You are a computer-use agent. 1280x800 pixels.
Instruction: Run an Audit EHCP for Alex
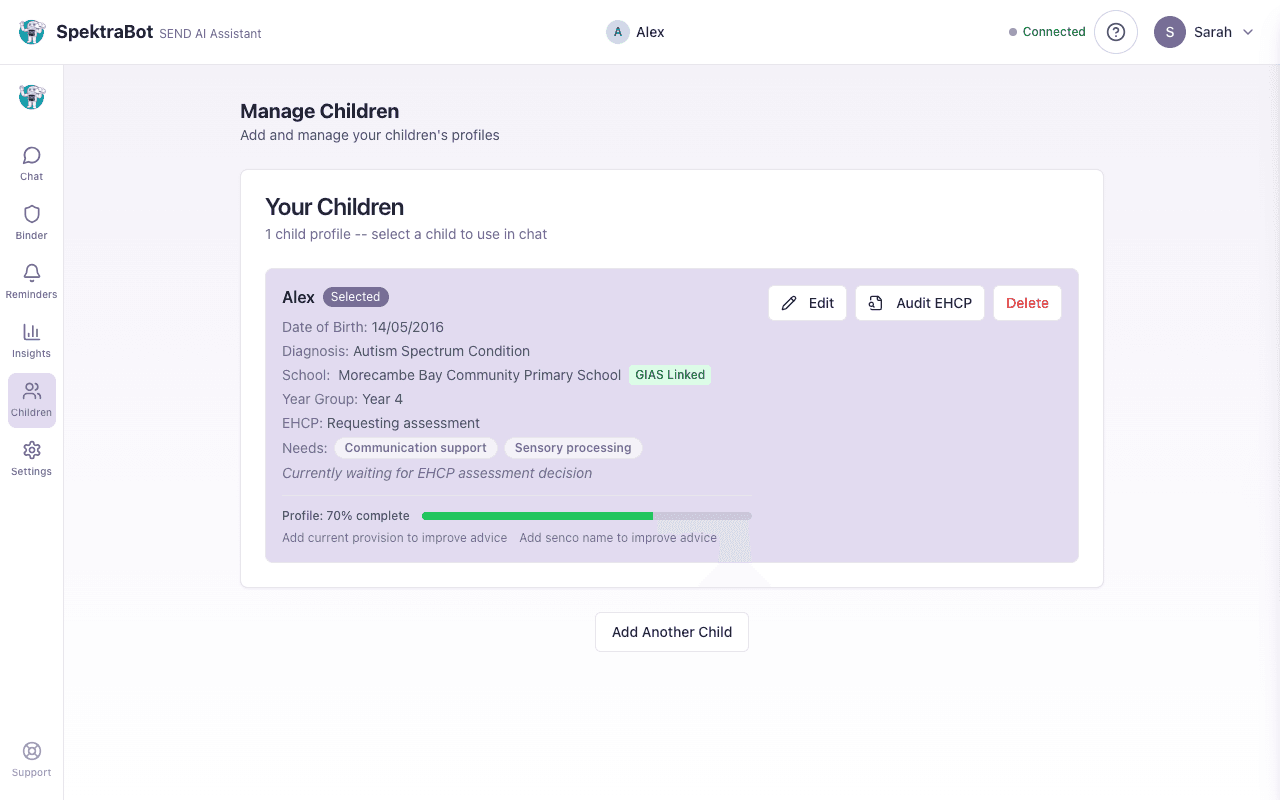click(919, 302)
